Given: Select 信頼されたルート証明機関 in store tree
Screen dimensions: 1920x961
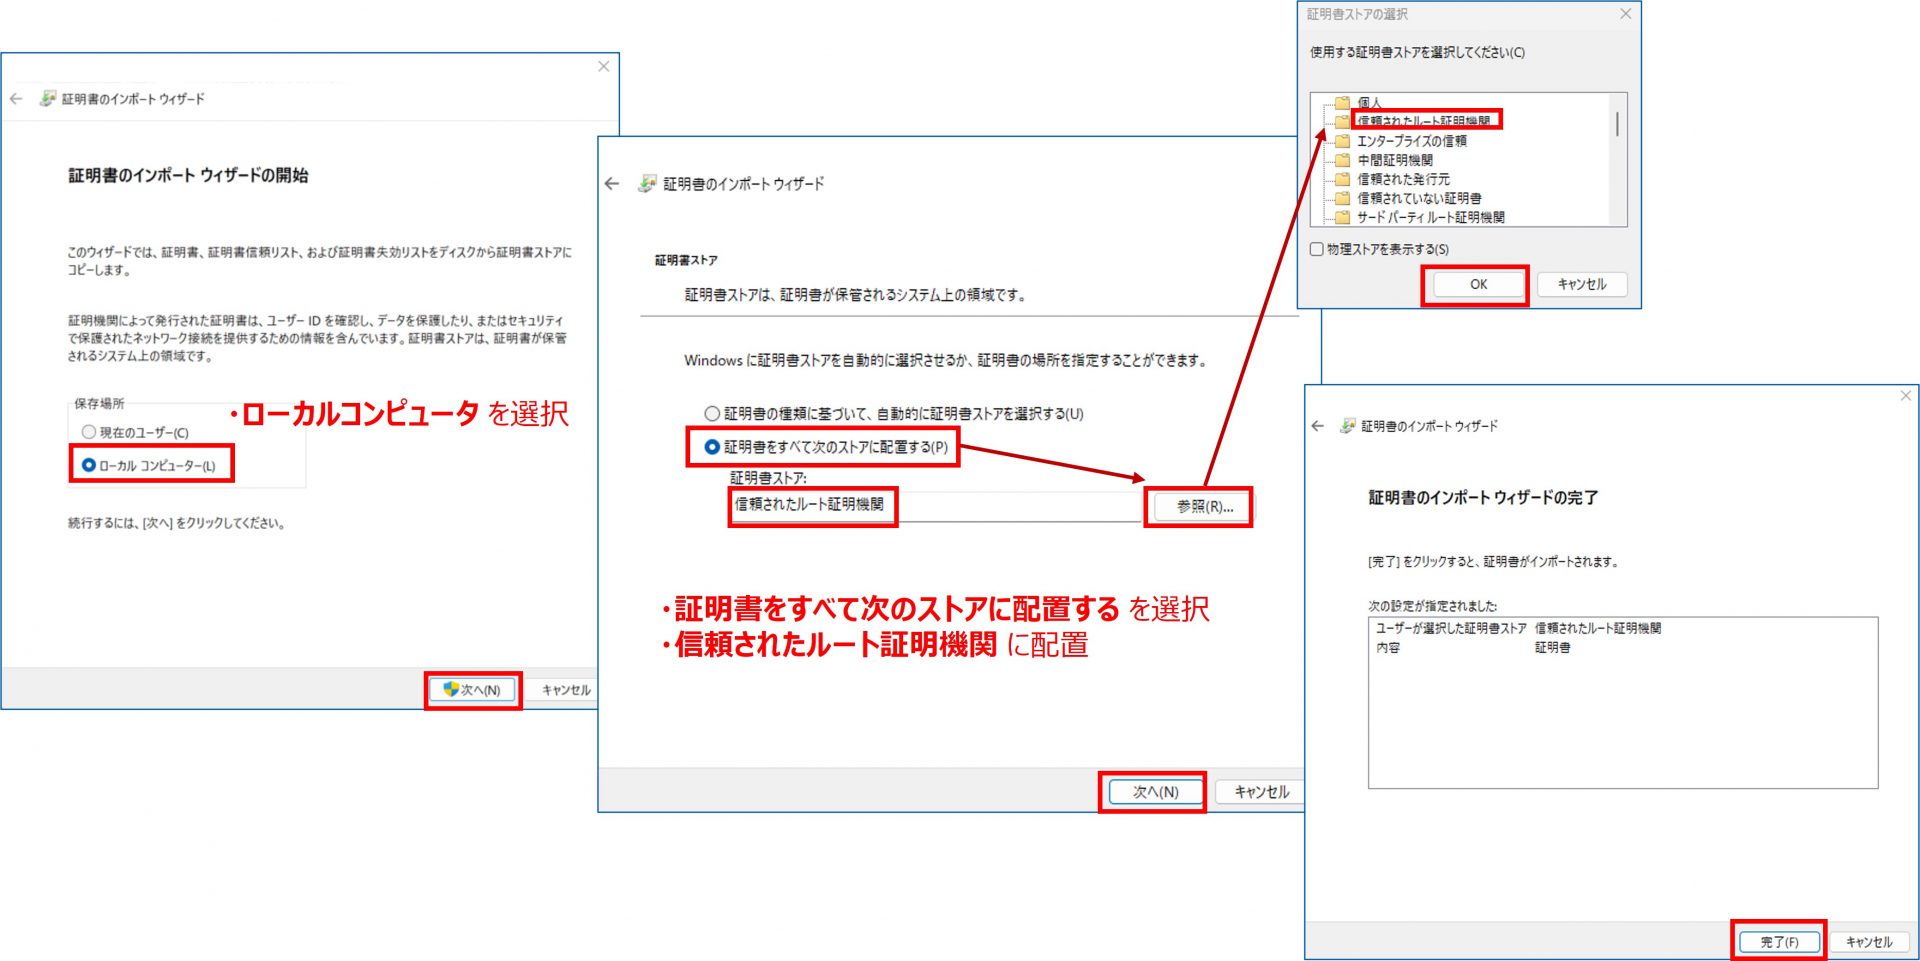Looking at the screenshot, I should [1423, 121].
